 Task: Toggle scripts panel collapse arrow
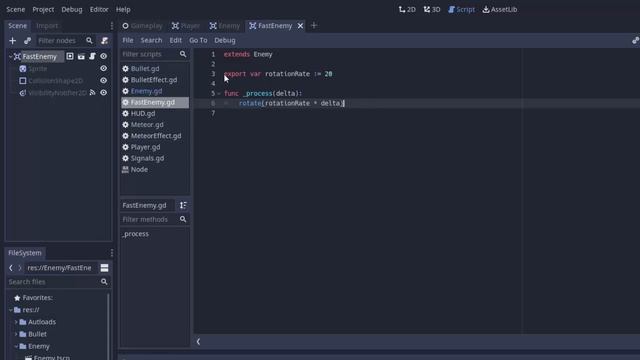pos(198,342)
